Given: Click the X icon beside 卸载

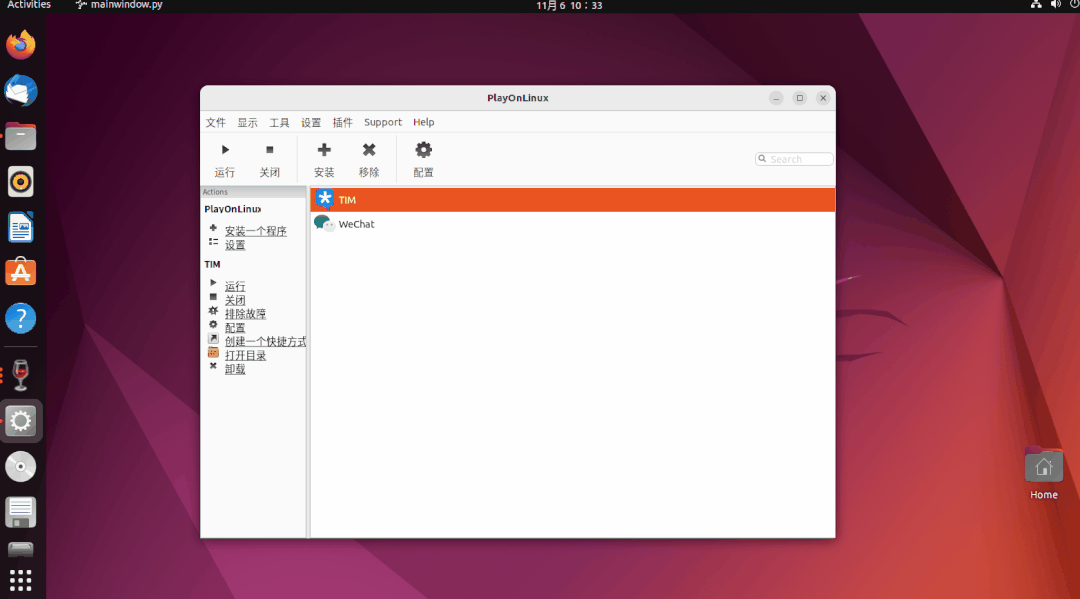Looking at the screenshot, I should tap(214, 366).
